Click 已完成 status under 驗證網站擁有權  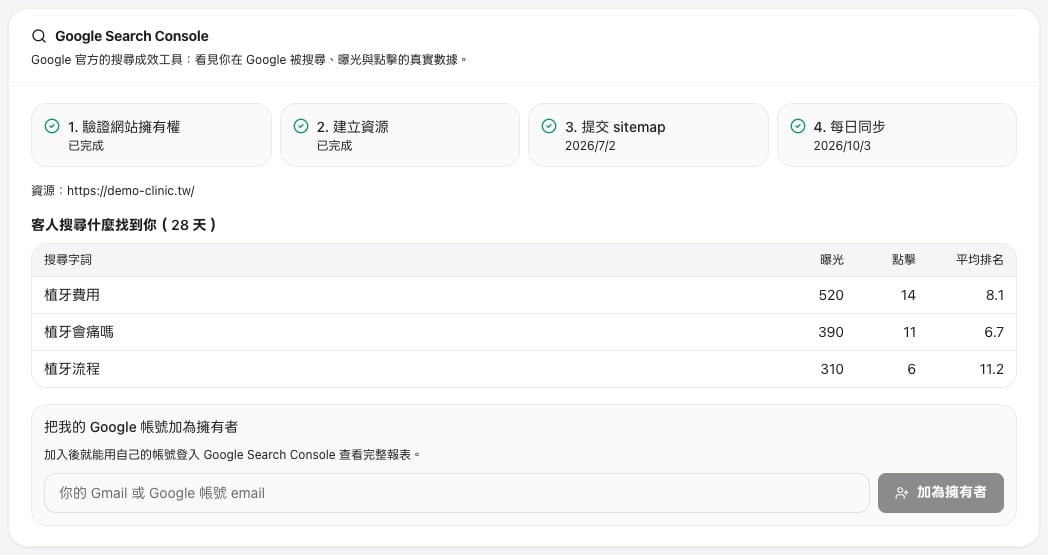[x=86, y=146]
